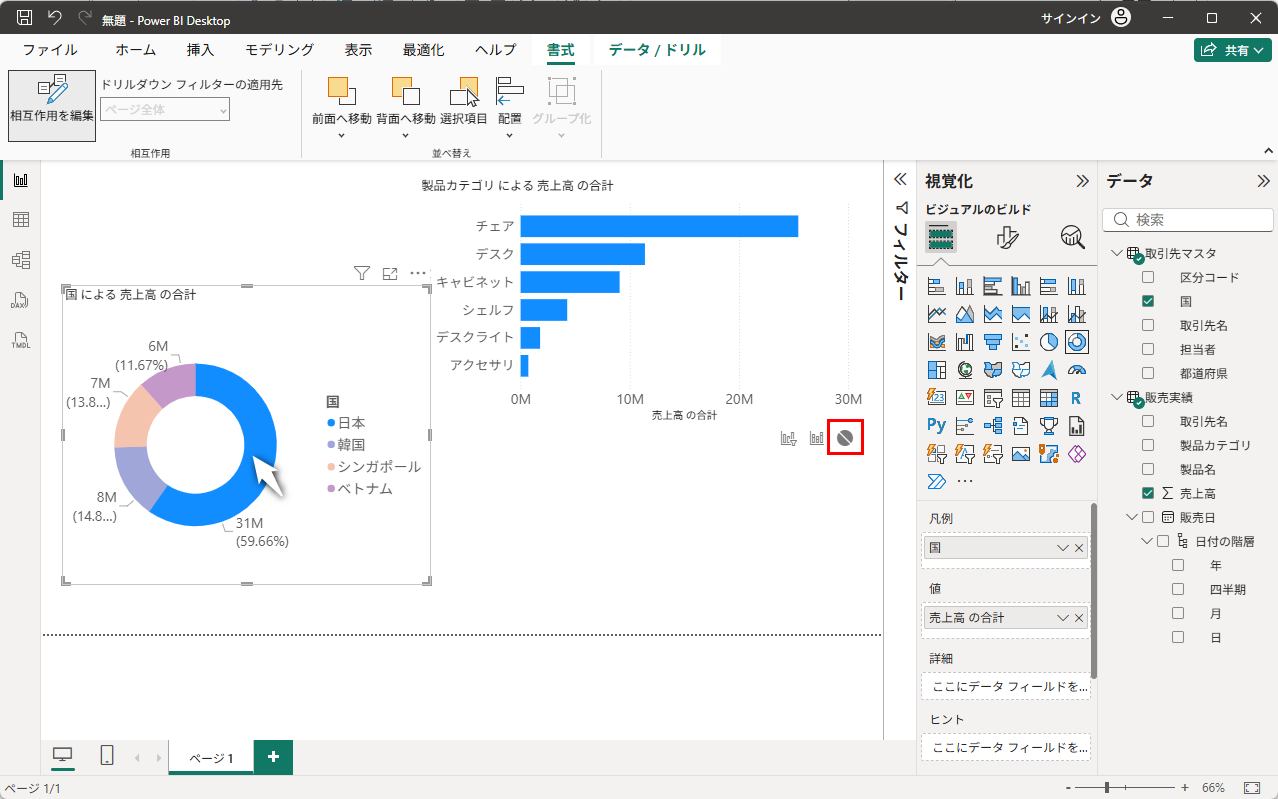Viewport: 1278px width, 799px height.
Task: Choose the matrix visual
Action: click(1049, 398)
